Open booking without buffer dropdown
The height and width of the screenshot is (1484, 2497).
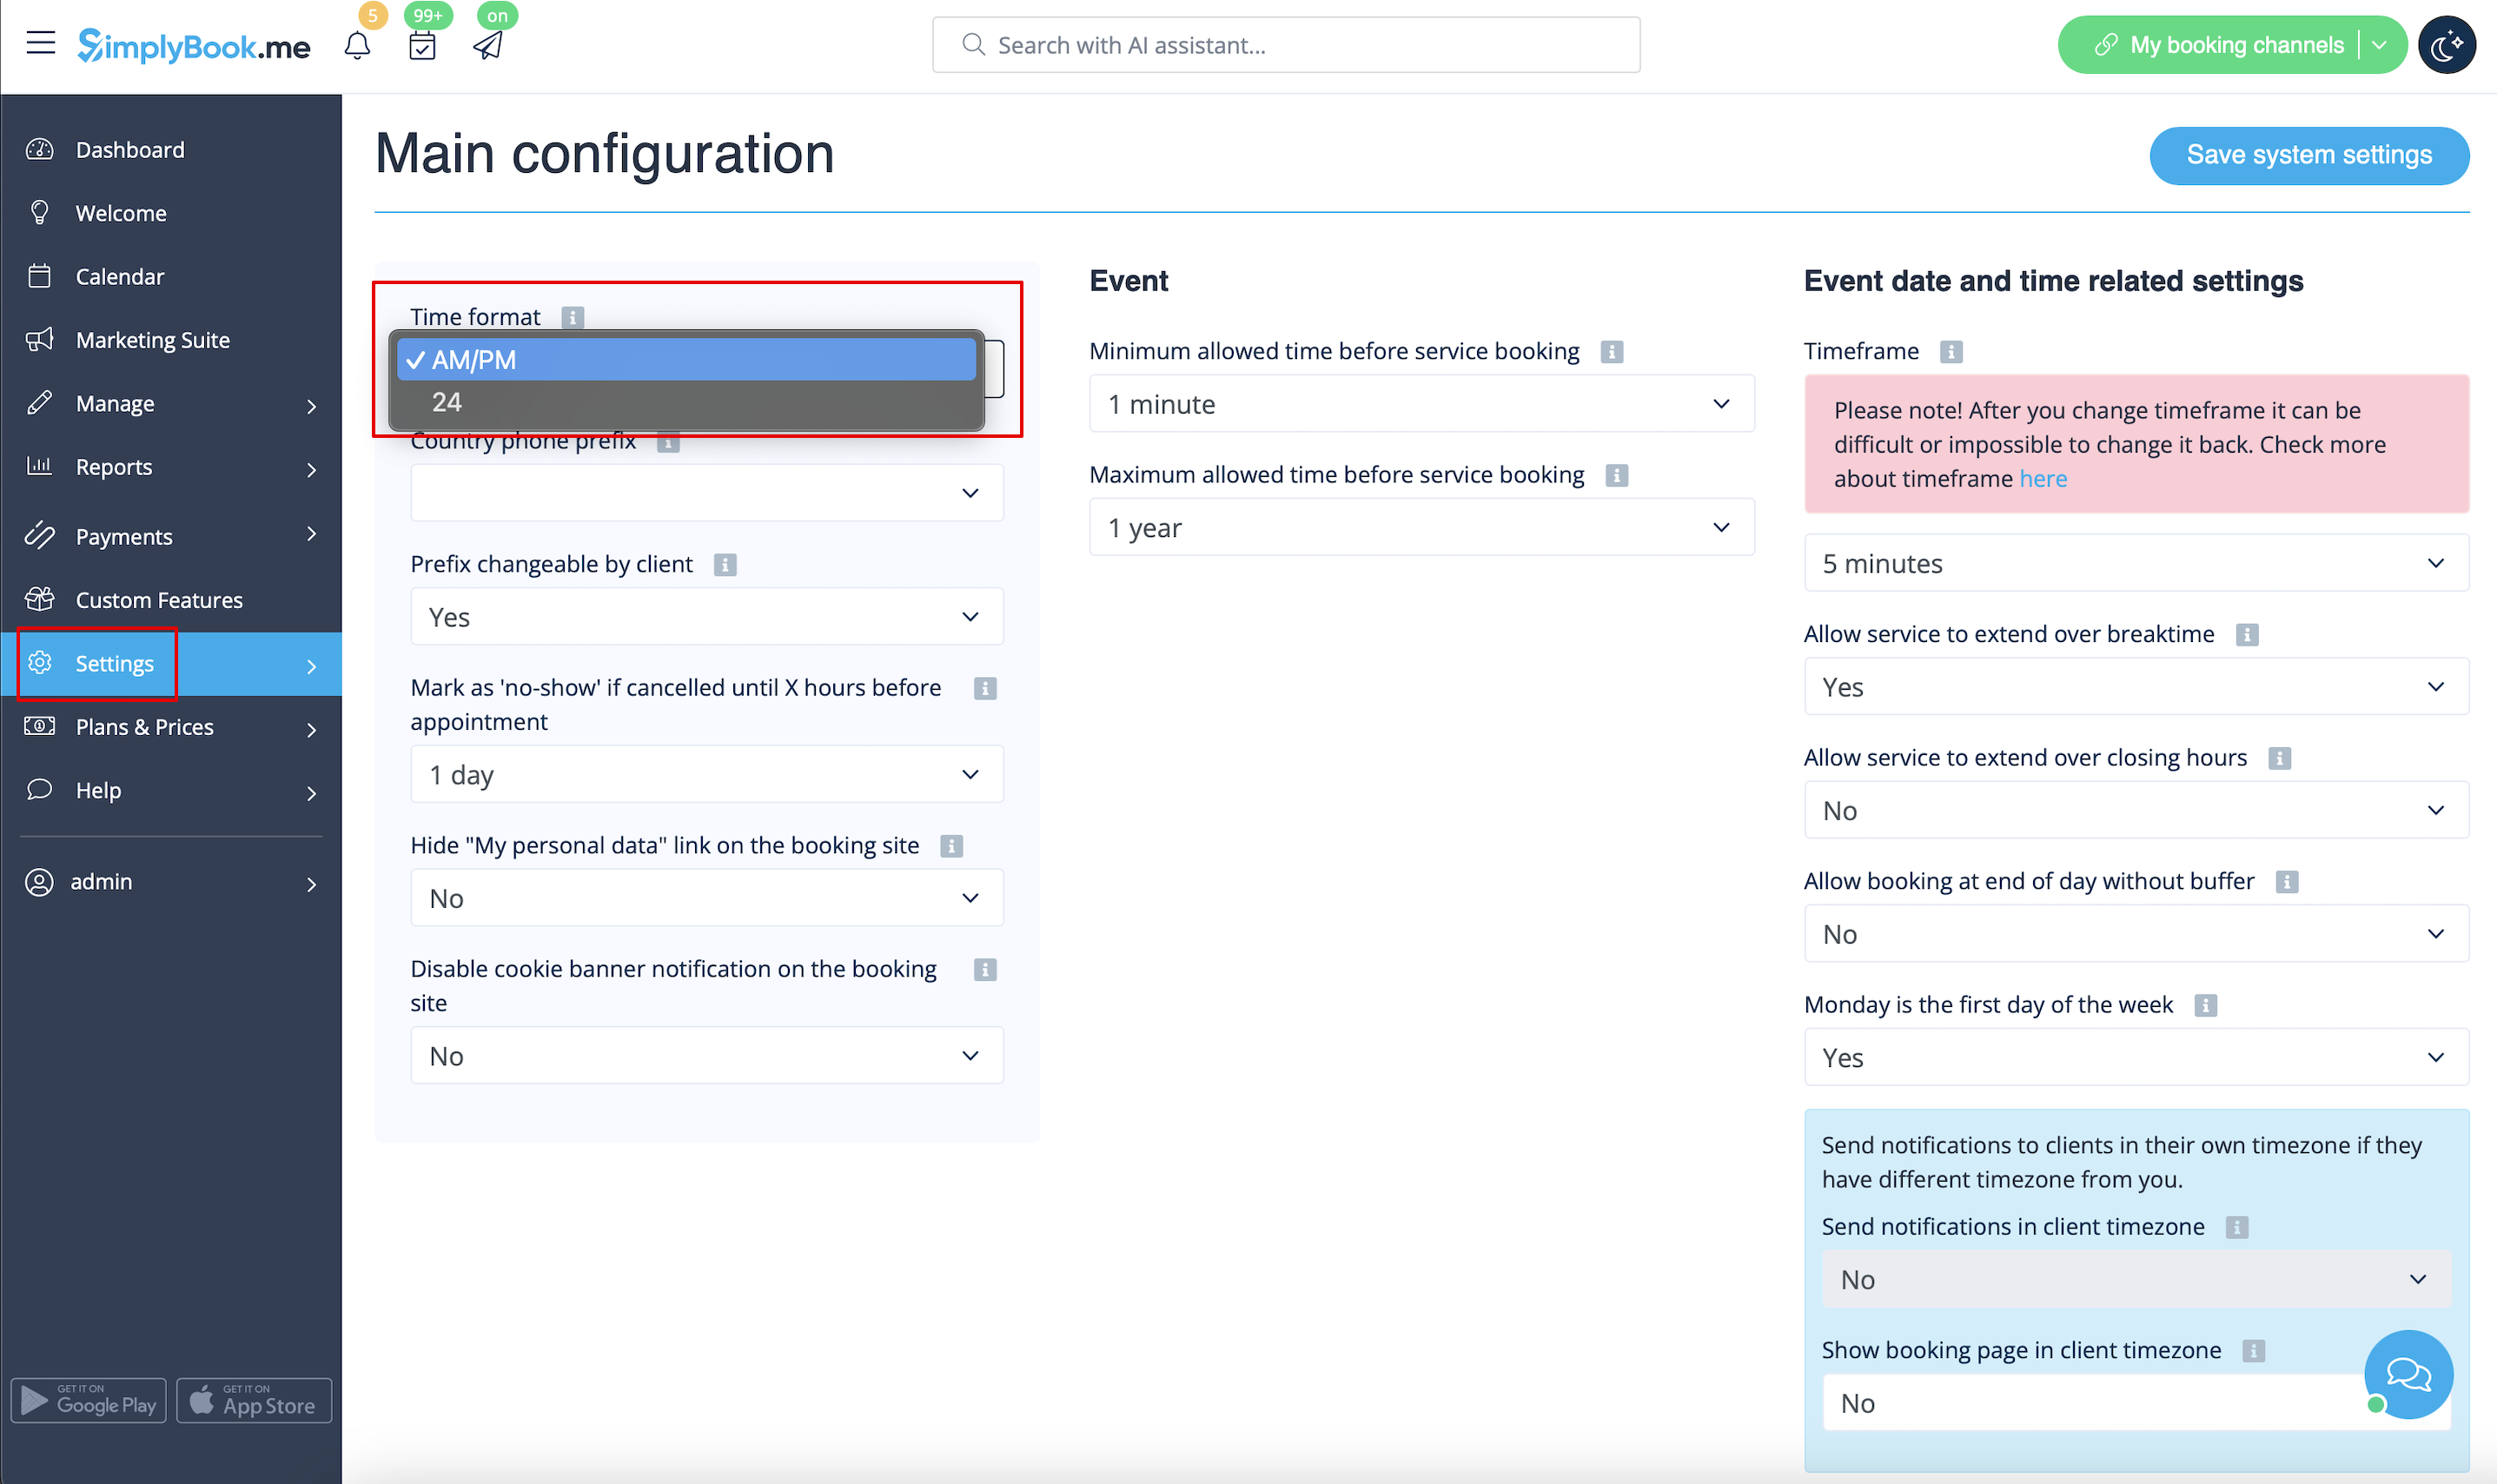(x=2136, y=934)
